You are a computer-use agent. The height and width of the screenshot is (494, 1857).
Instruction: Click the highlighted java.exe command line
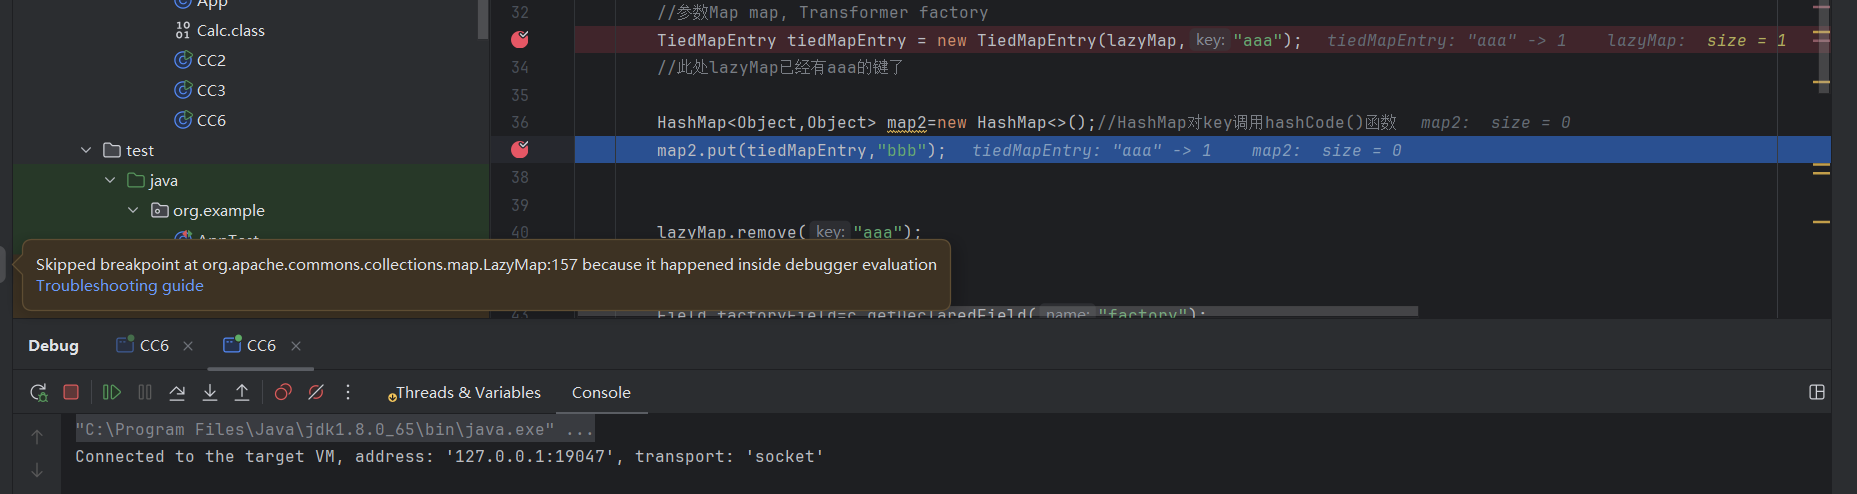click(334, 429)
